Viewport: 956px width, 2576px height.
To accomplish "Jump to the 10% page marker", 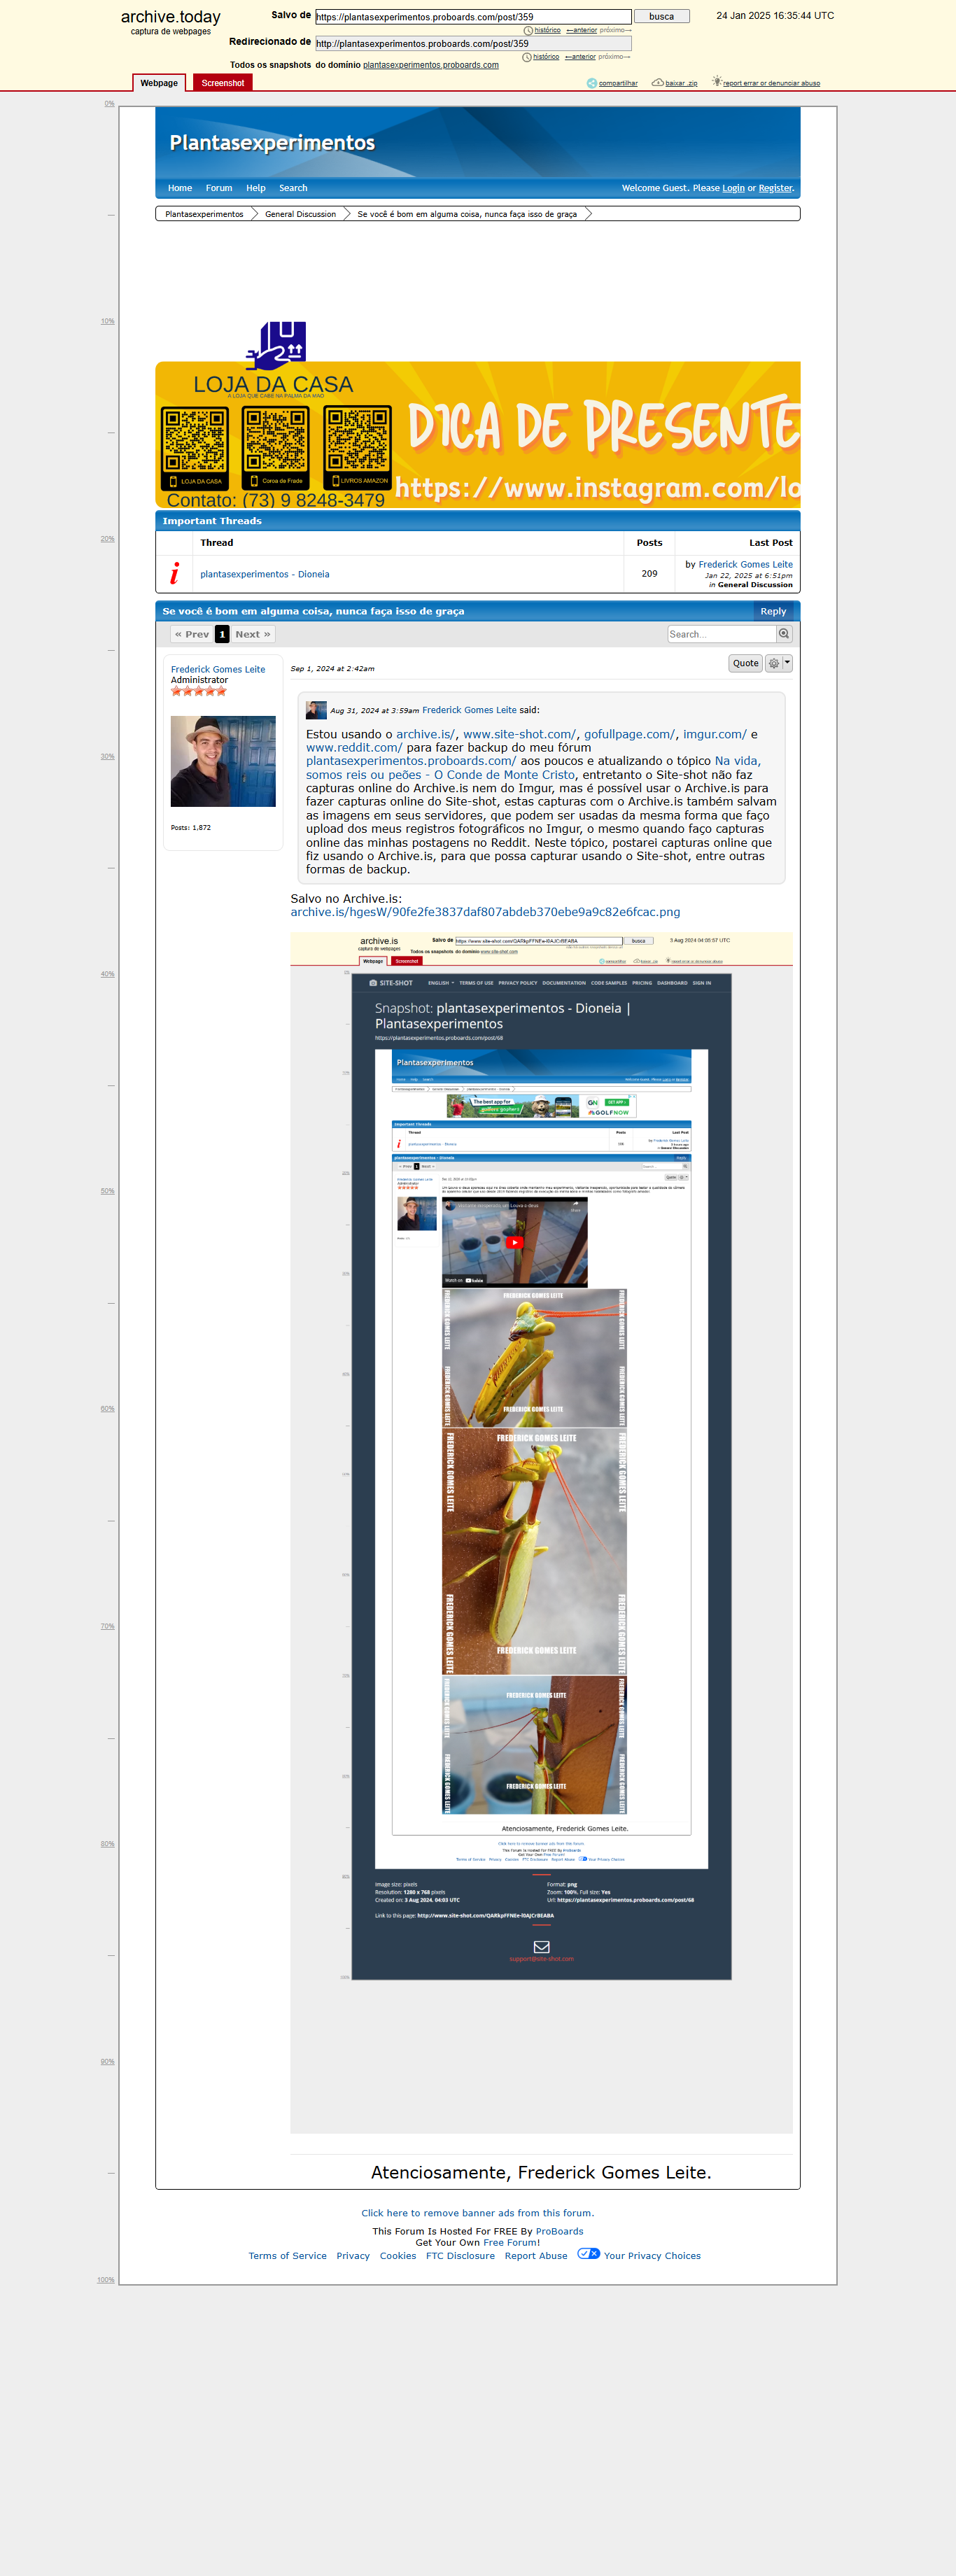I will pos(107,321).
